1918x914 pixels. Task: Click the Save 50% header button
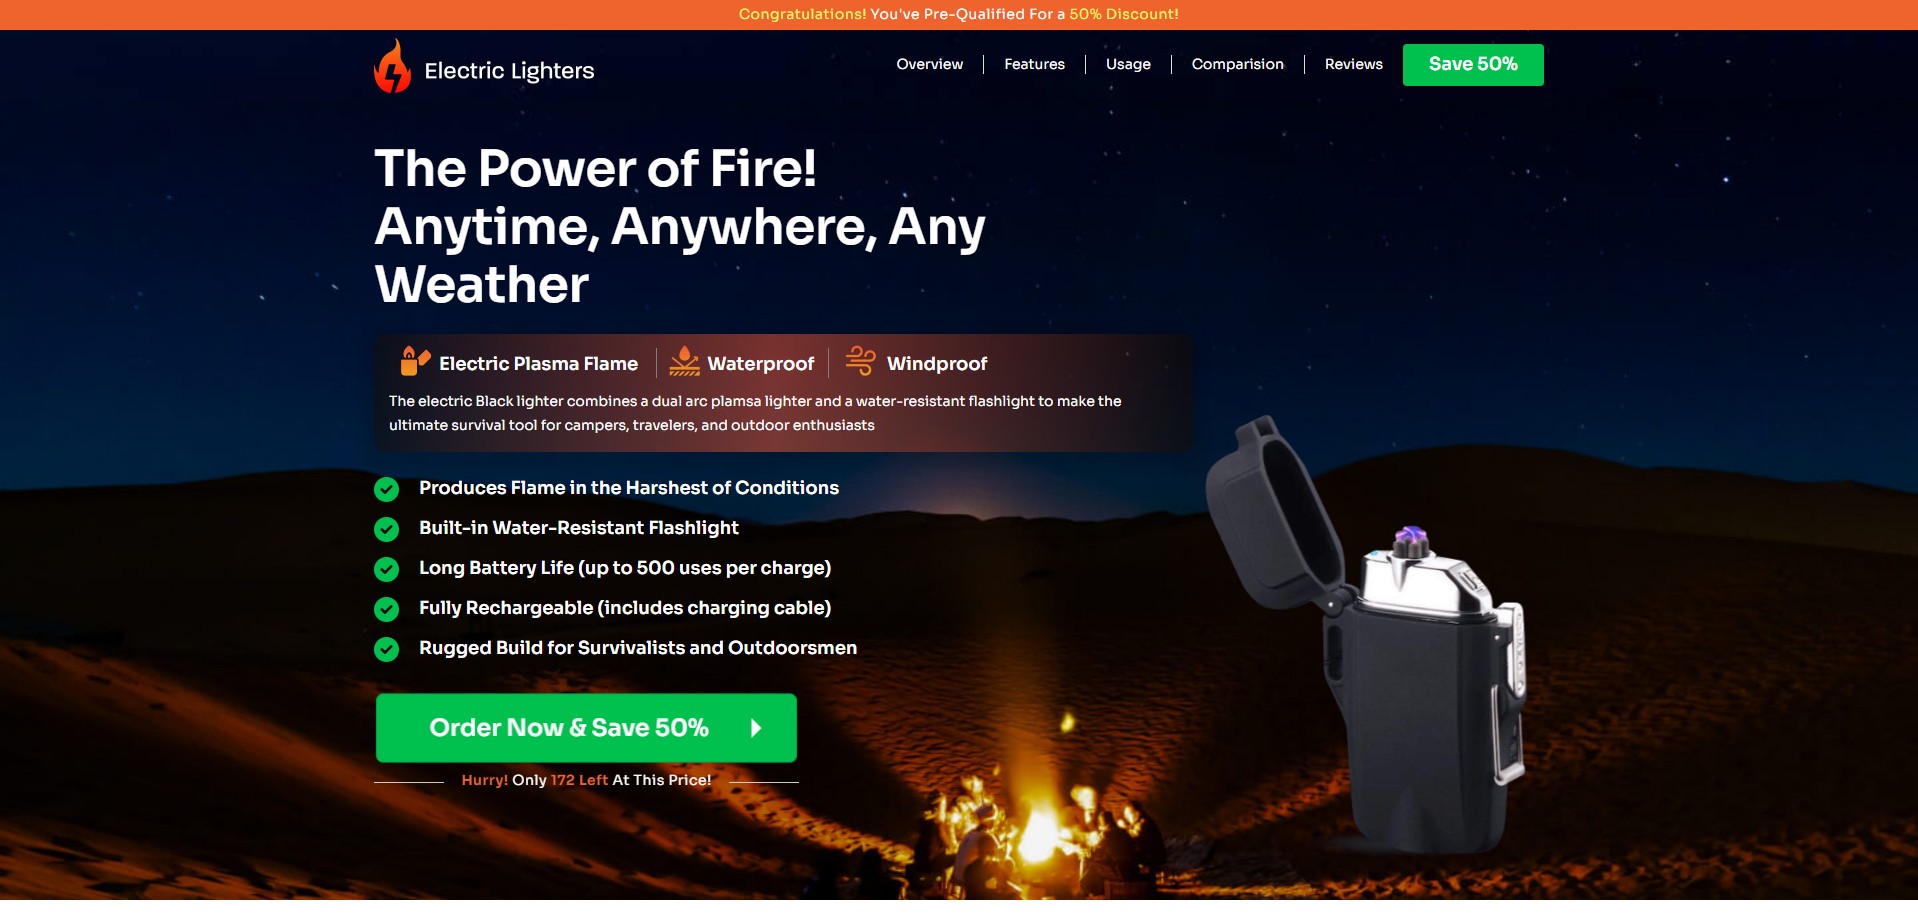[1473, 65]
